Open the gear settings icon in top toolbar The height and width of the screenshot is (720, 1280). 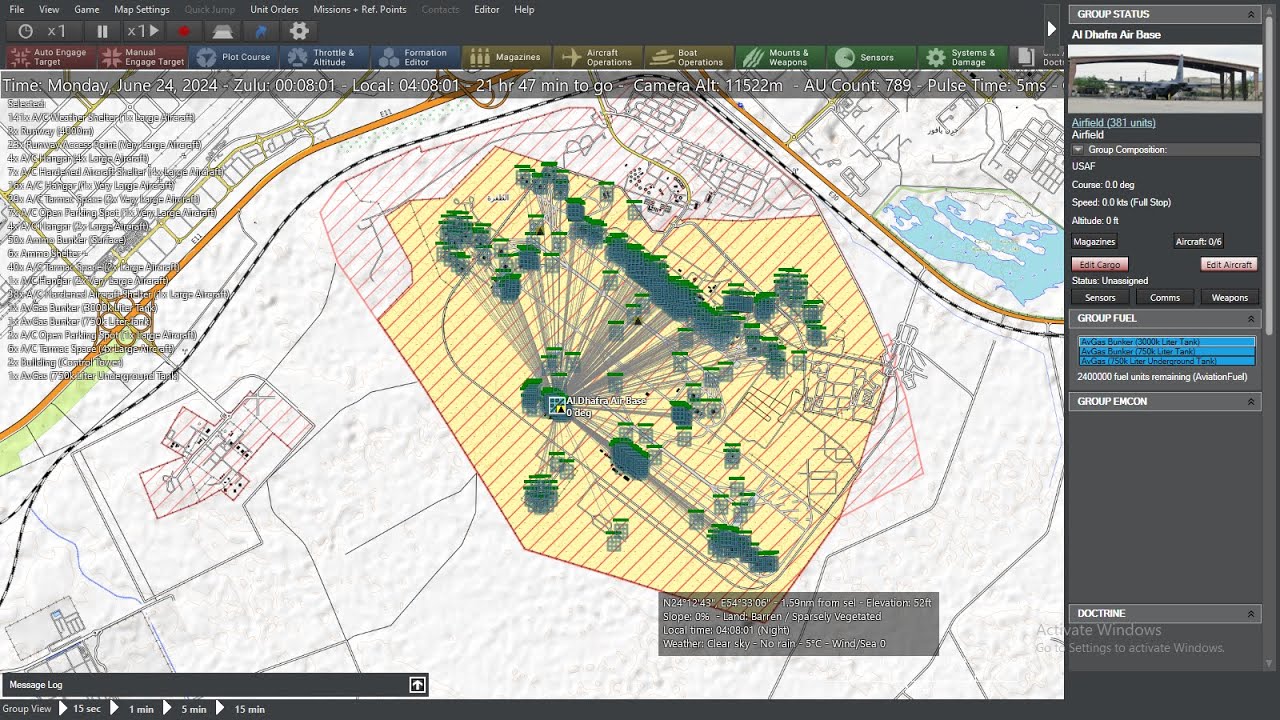pos(299,32)
